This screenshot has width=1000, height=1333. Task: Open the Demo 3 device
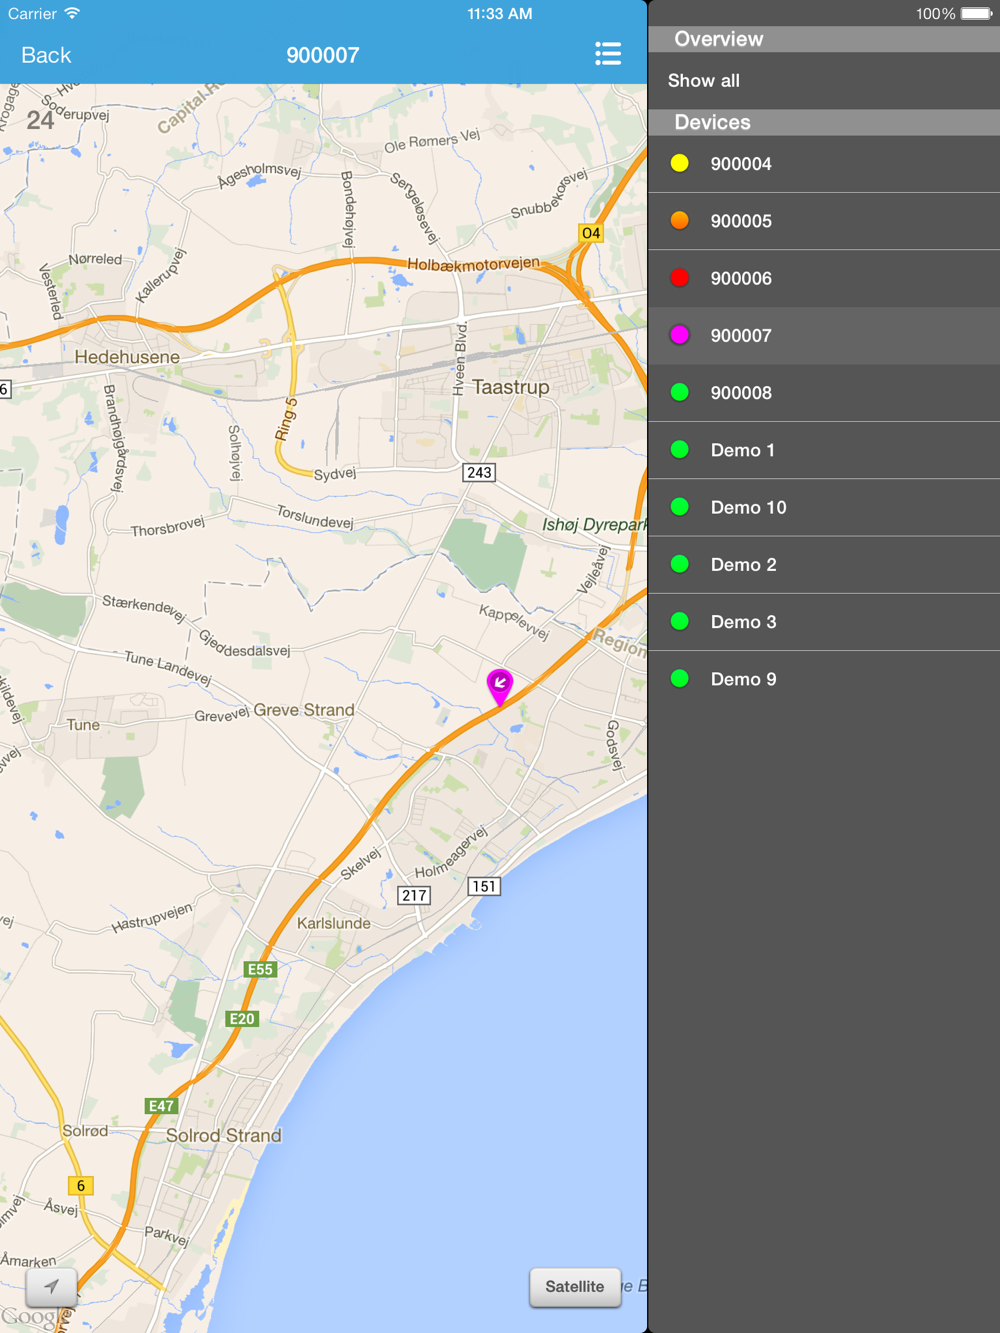(x=824, y=622)
